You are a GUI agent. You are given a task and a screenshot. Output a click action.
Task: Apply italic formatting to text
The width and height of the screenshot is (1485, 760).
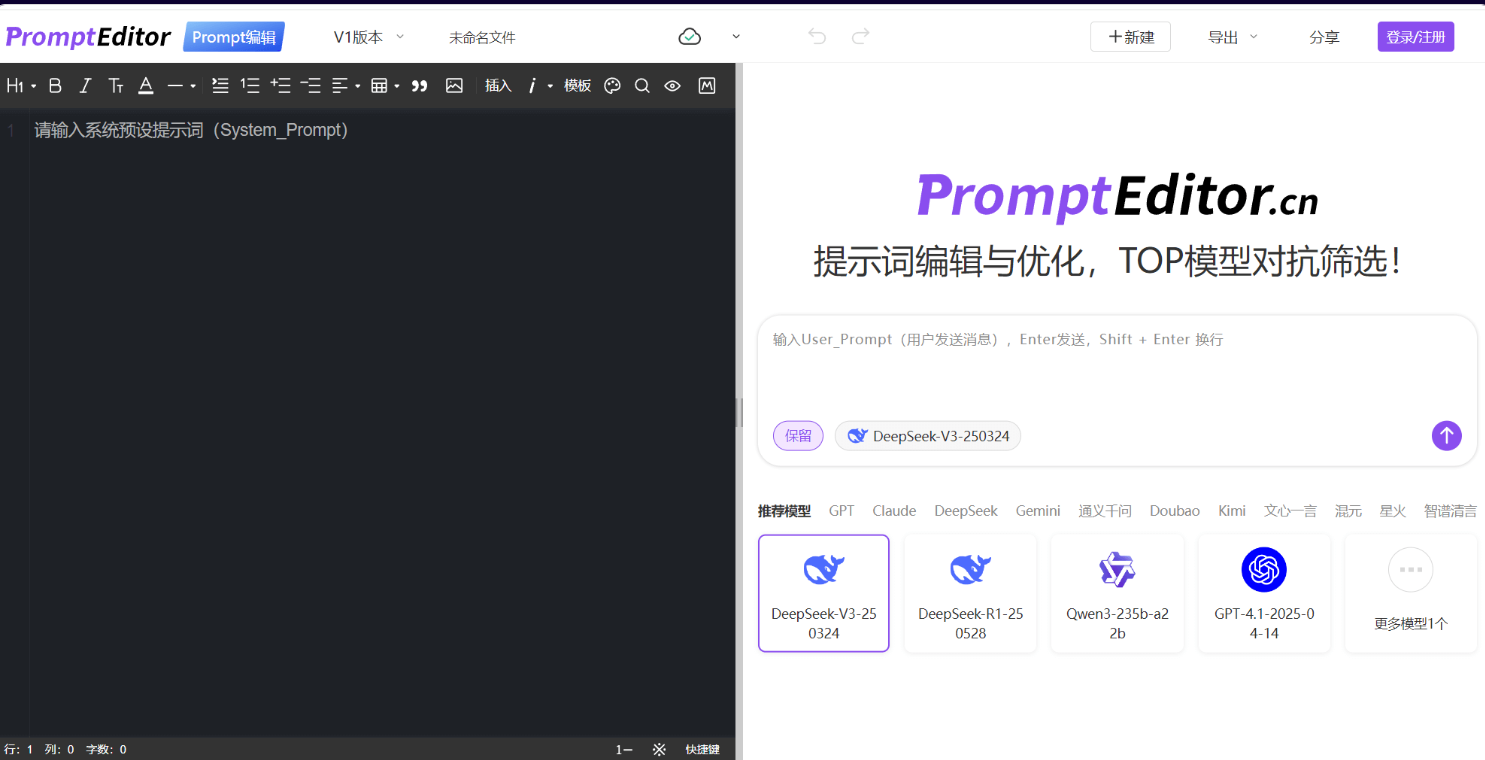[x=85, y=86]
